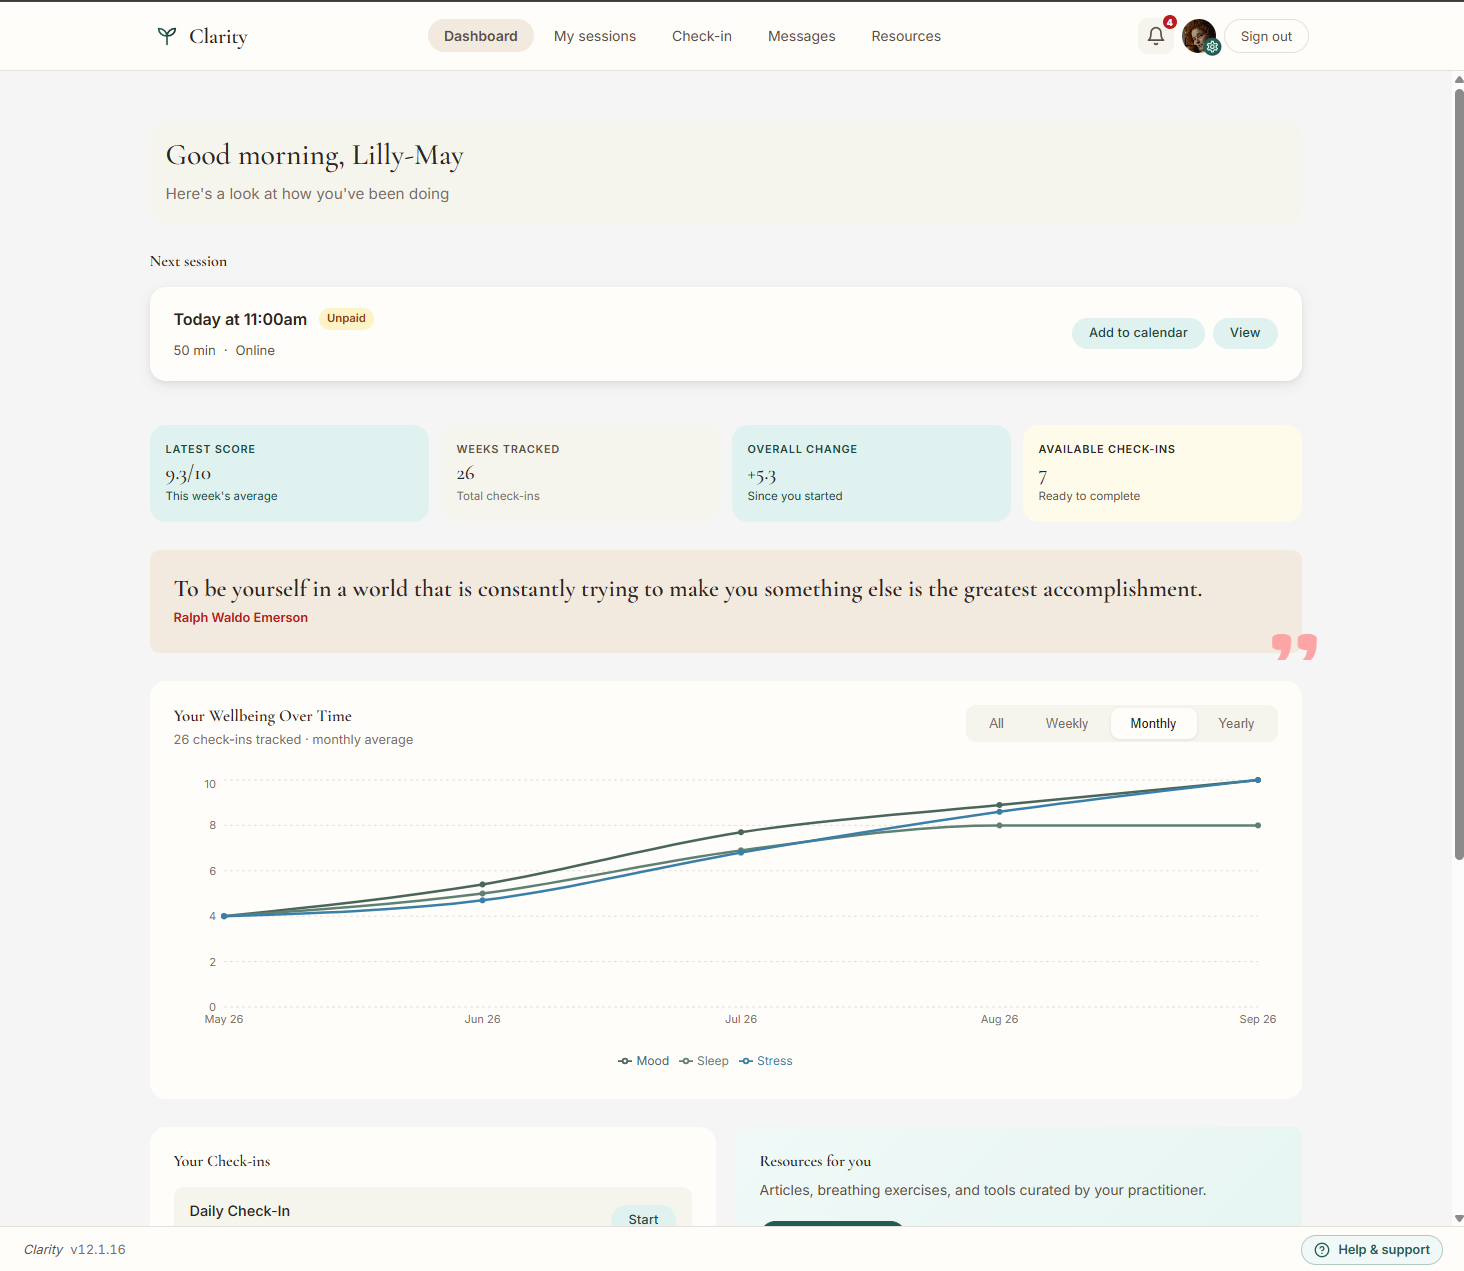
Task: Click the Latest Score card
Action: click(x=289, y=474)
